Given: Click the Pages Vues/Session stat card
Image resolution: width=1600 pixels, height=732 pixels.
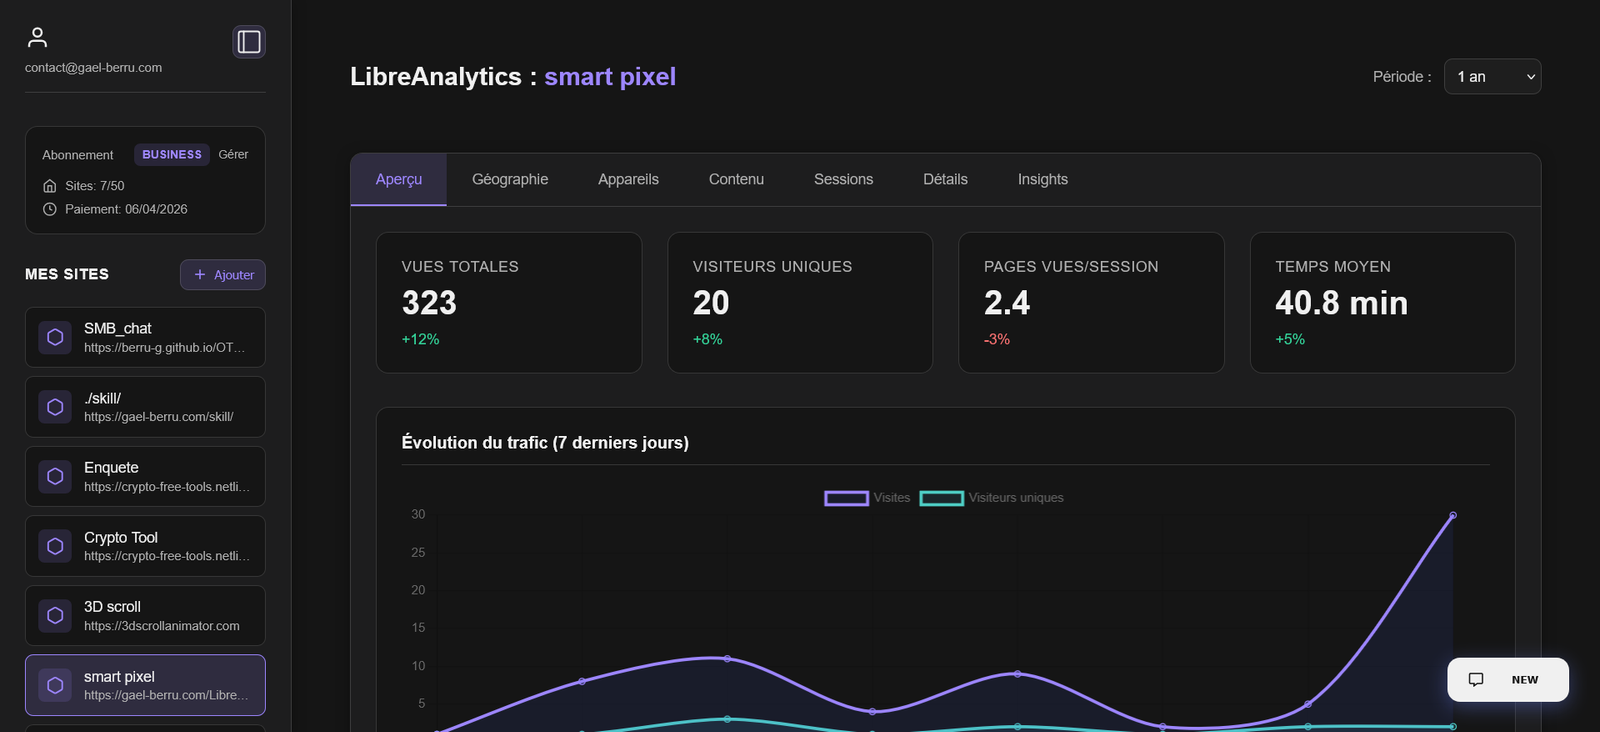Looking at the screenshot, I should click(x=1091, y=303).
